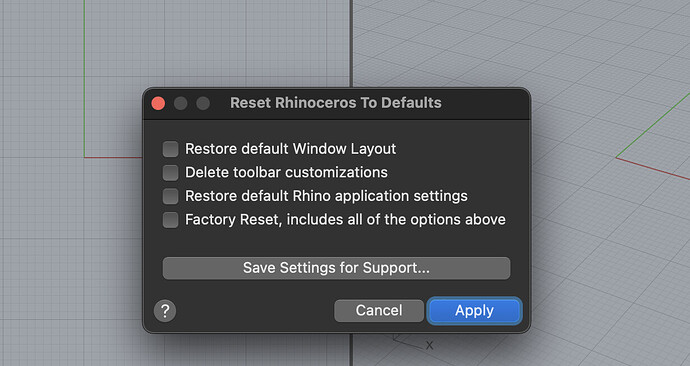This screenshot has width=690, height=366.
Task: Enable Restore default Window Layout checkbox
Action: point(170,149)
